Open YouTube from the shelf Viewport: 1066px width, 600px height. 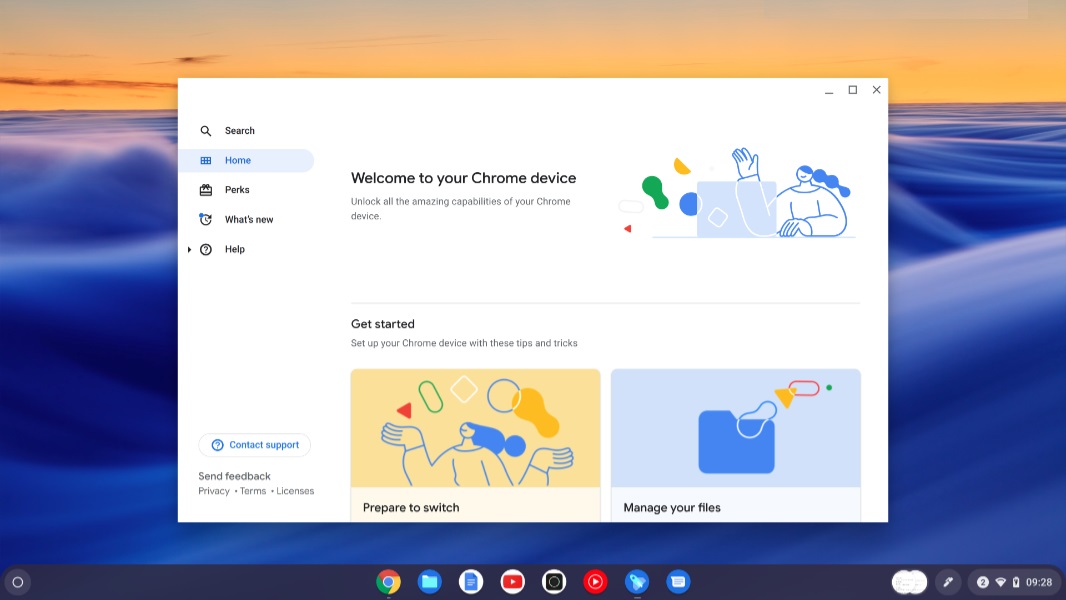(x=512, y=581)
